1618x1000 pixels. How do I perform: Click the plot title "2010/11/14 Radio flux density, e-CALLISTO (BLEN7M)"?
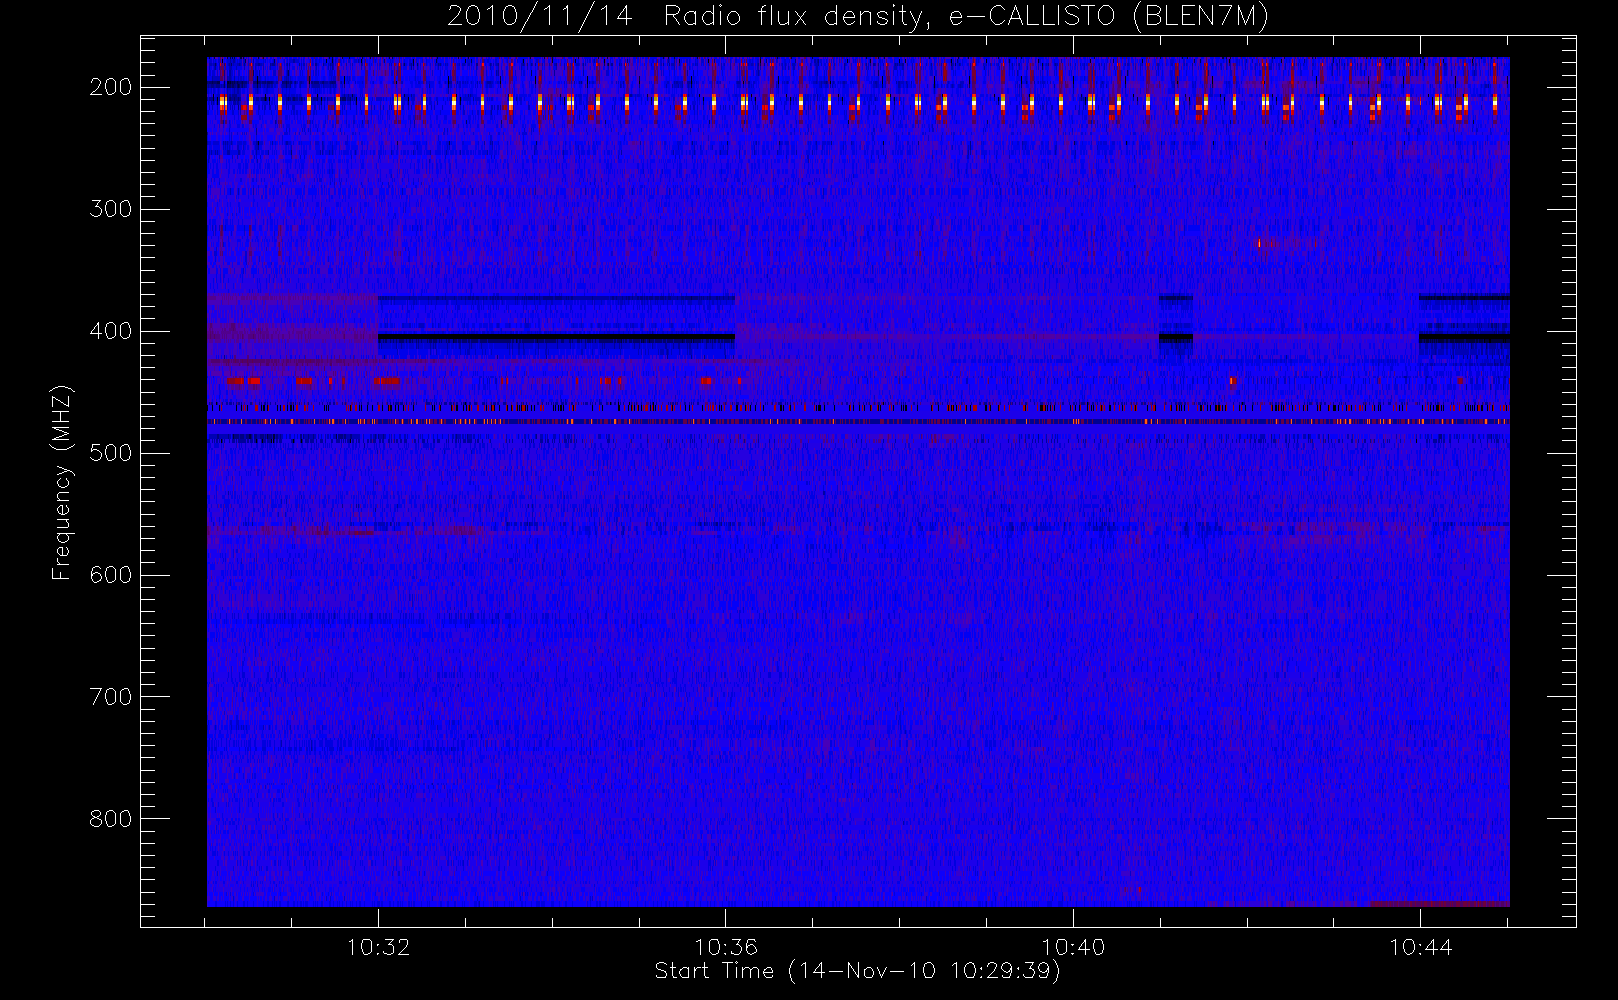(x=858, y=17)
